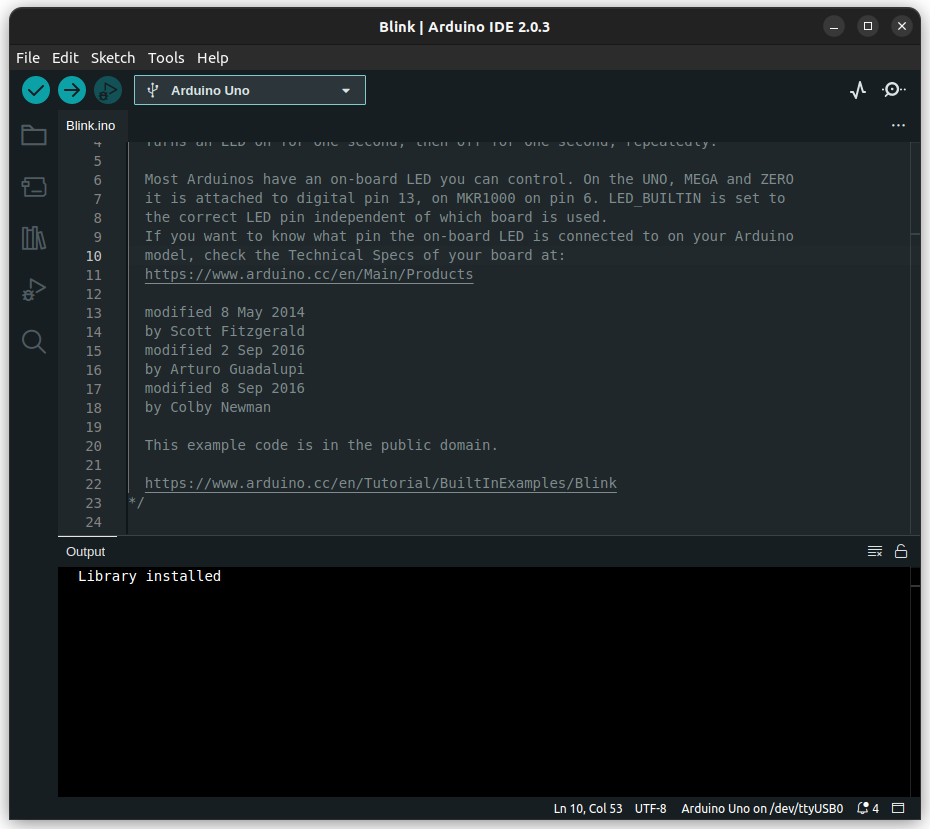Select the Blink.ino editor tab
The height and width of the screenshot is (829, 930).
pyautogui.click(x=91, y=126)
